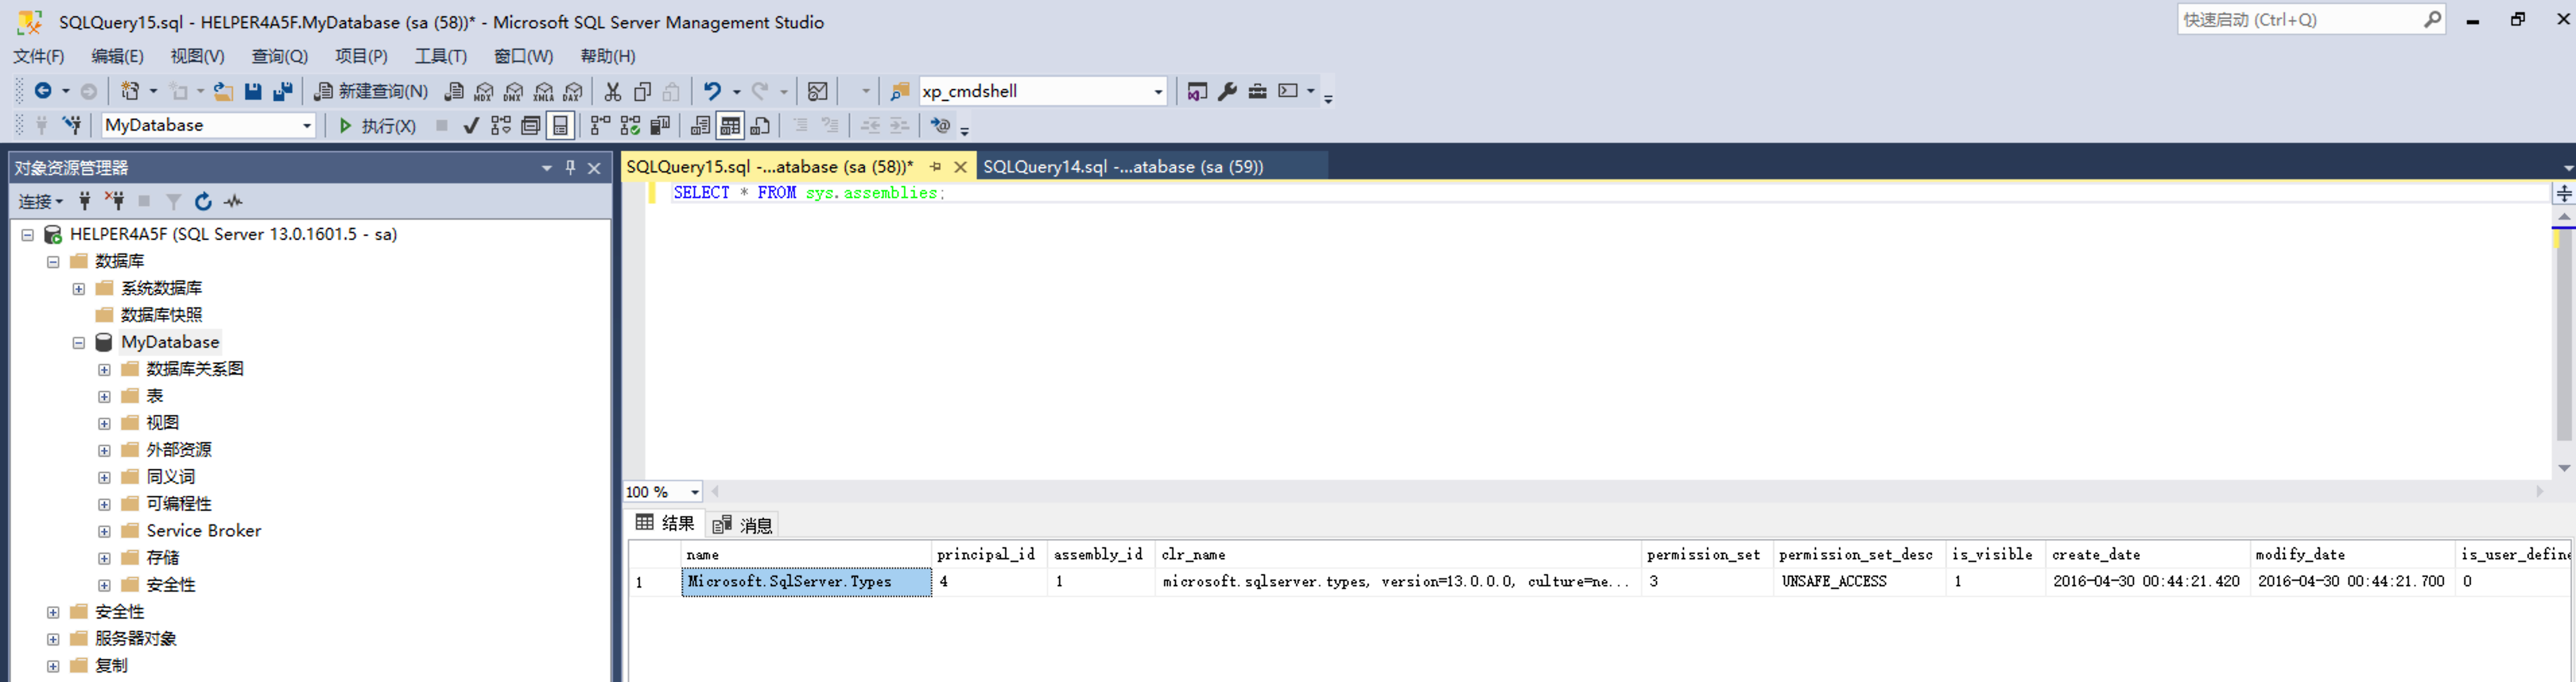Viewport: 2576px width, 682px height.
Task: Toggle the pin on Object Explorer panel
Action: 570,168
